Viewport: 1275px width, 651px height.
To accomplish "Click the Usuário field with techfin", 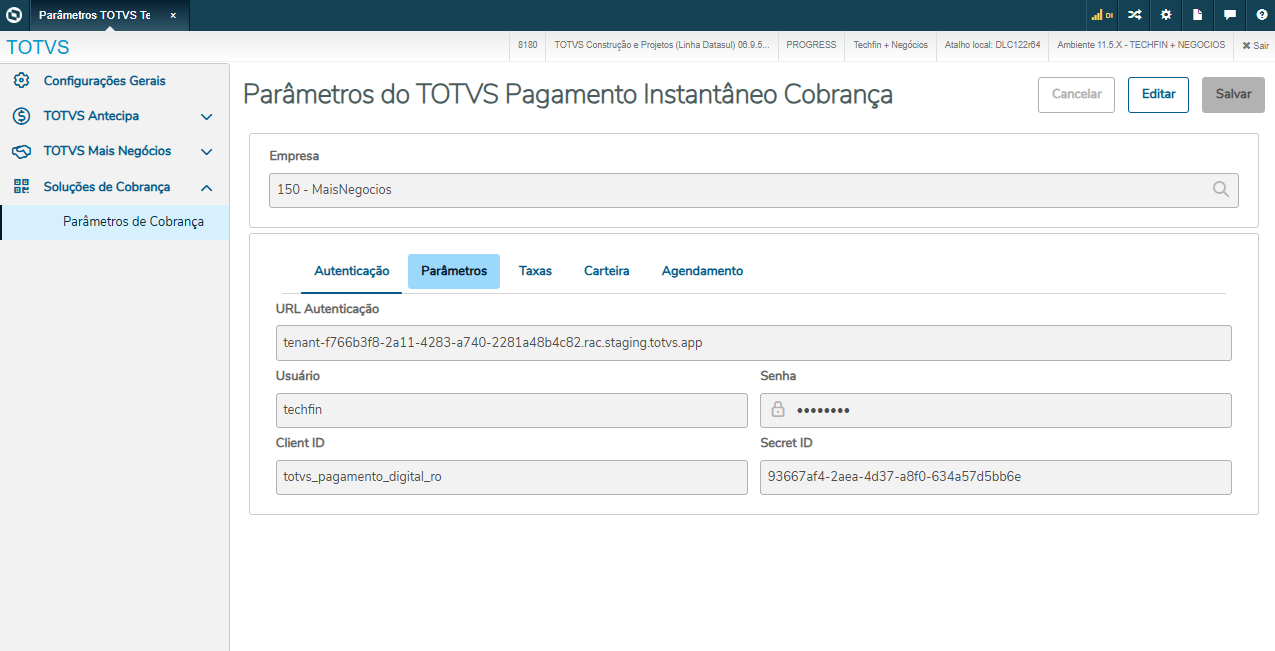I will coord(511,410).
